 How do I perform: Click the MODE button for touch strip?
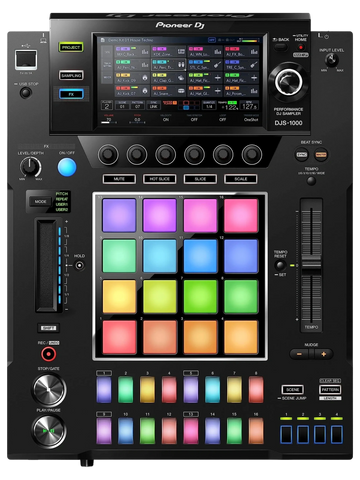tap(40, 202)
